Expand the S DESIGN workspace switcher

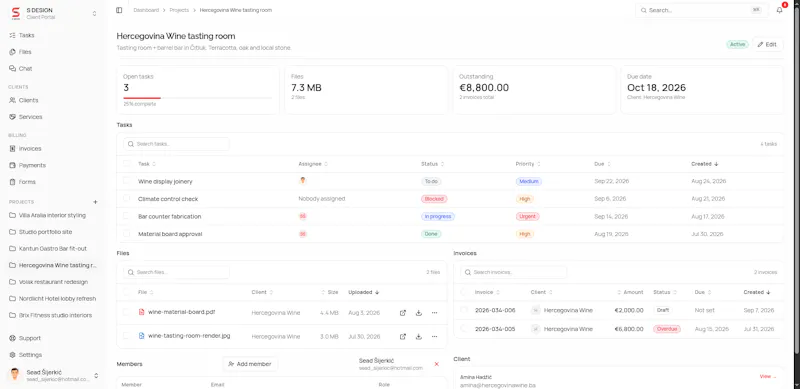click(94, 14)
